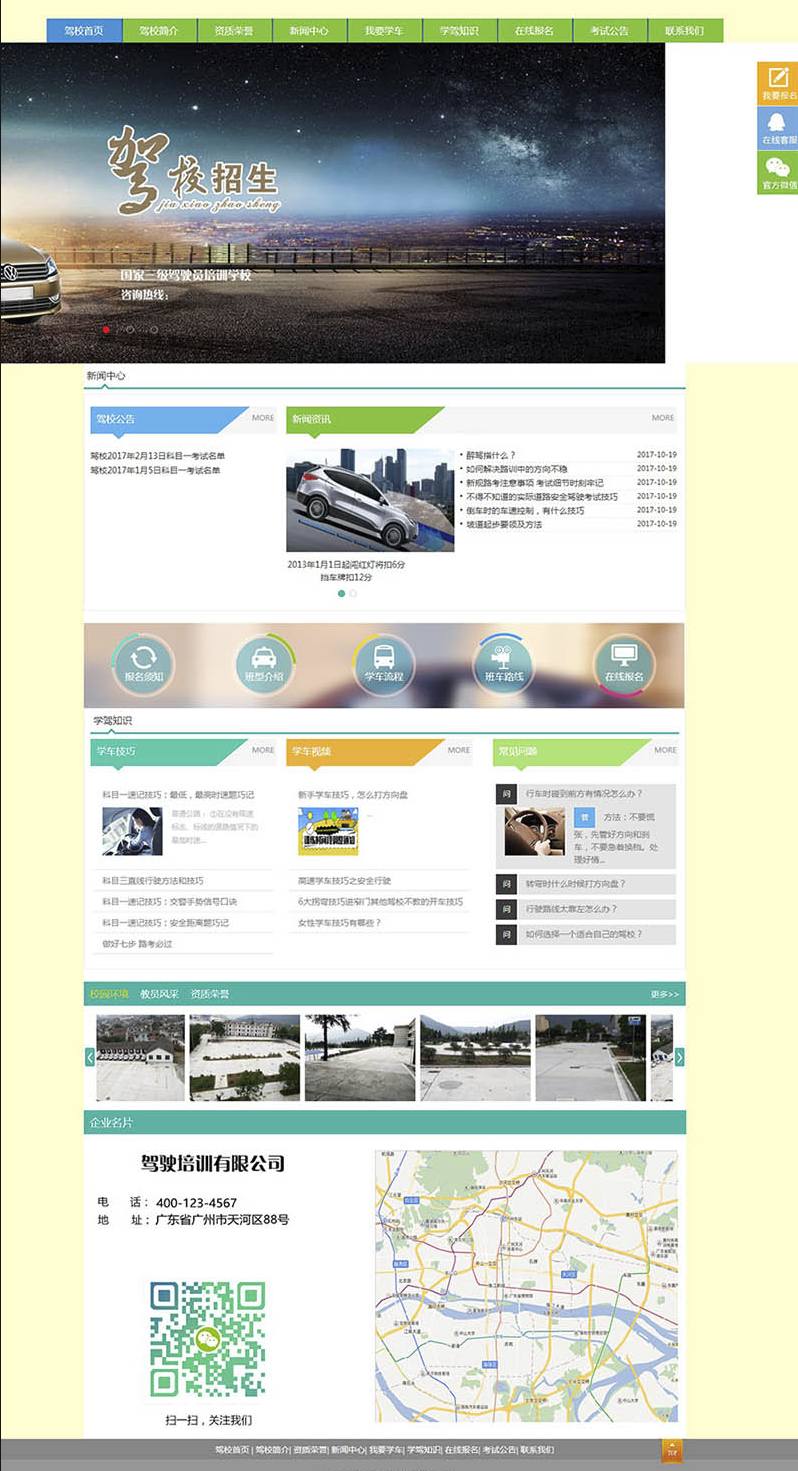Image resolution: width=798 pixels, height=1471 pixels.
Task: Select the second banner slide dot
Action: tap(130, 329)
